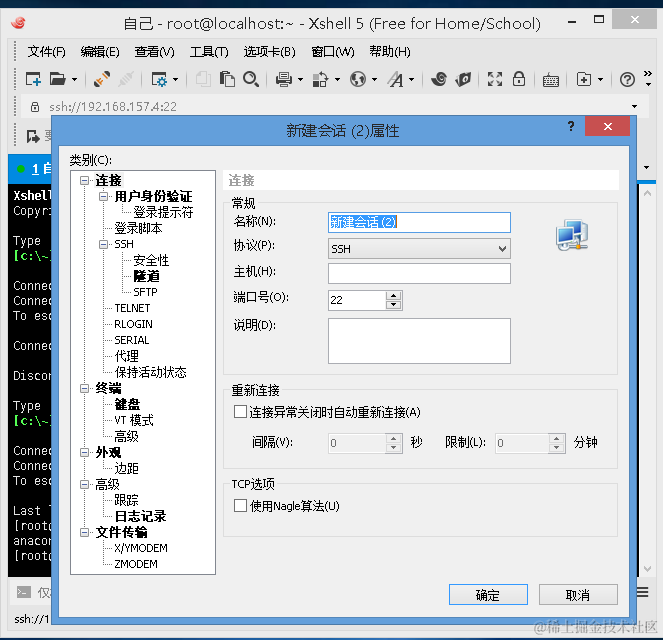Viewport: 663px width, 640px height.
Task: Collapse the 连接 tree node
Action: (x=85, y=181)
